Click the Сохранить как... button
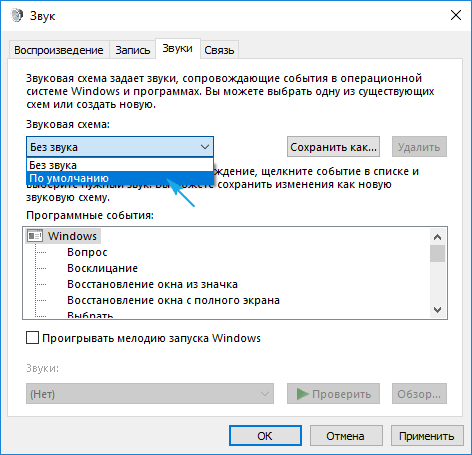 (x=333, y=147)
